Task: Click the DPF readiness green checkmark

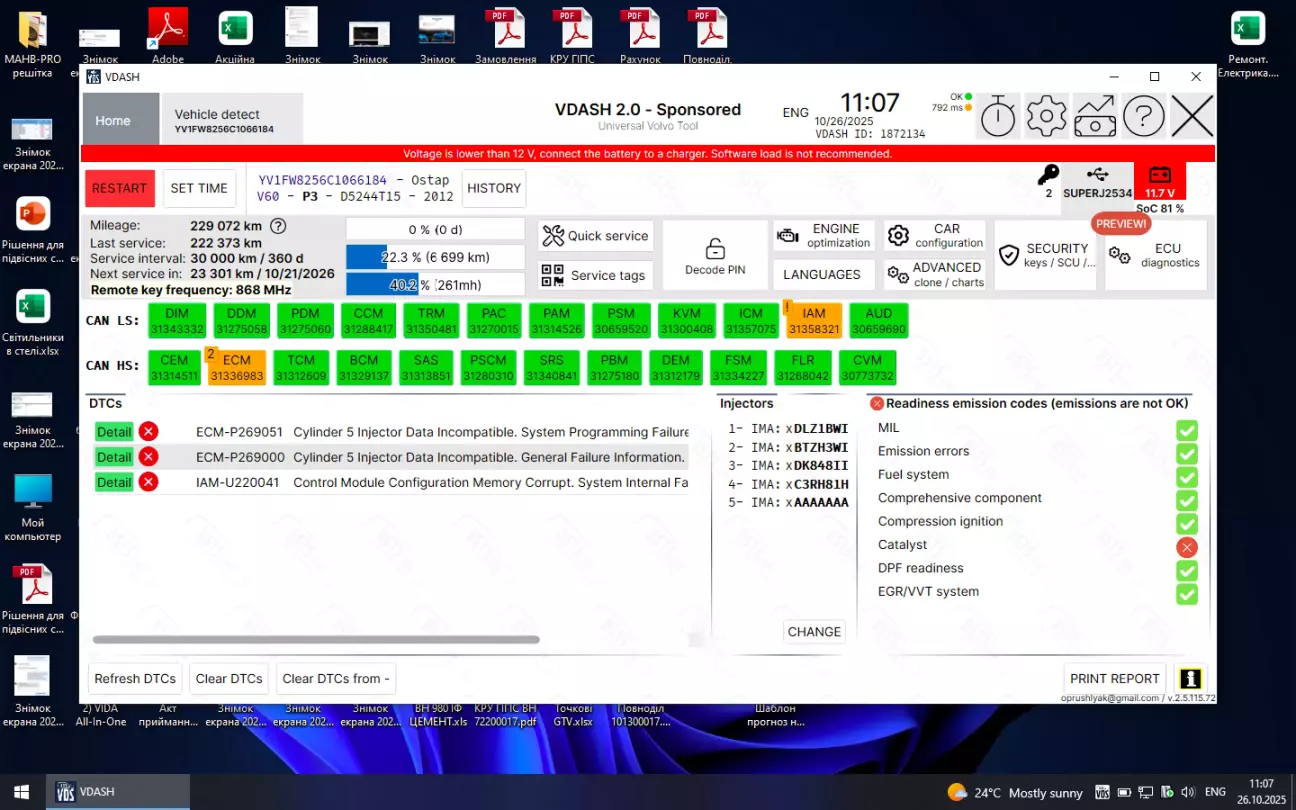Action: coord(1187,570)
